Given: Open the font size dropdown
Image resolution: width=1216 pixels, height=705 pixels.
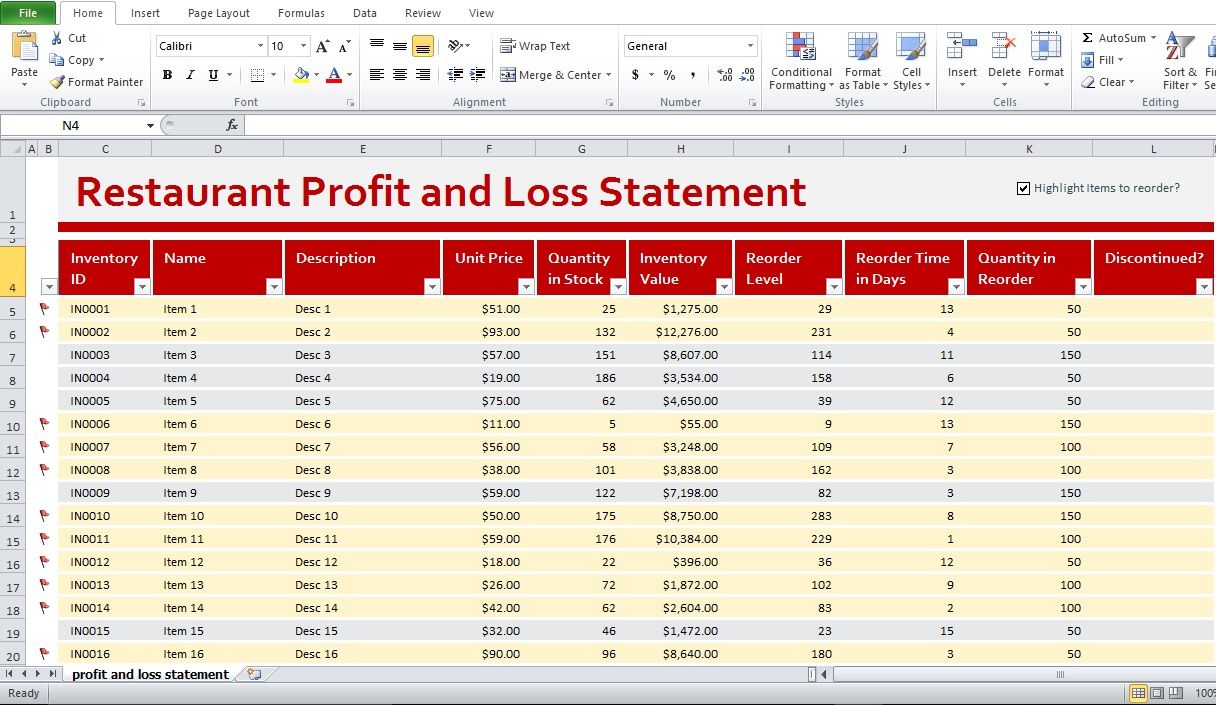Looking at the screenshot, I should tap(304, 46).
